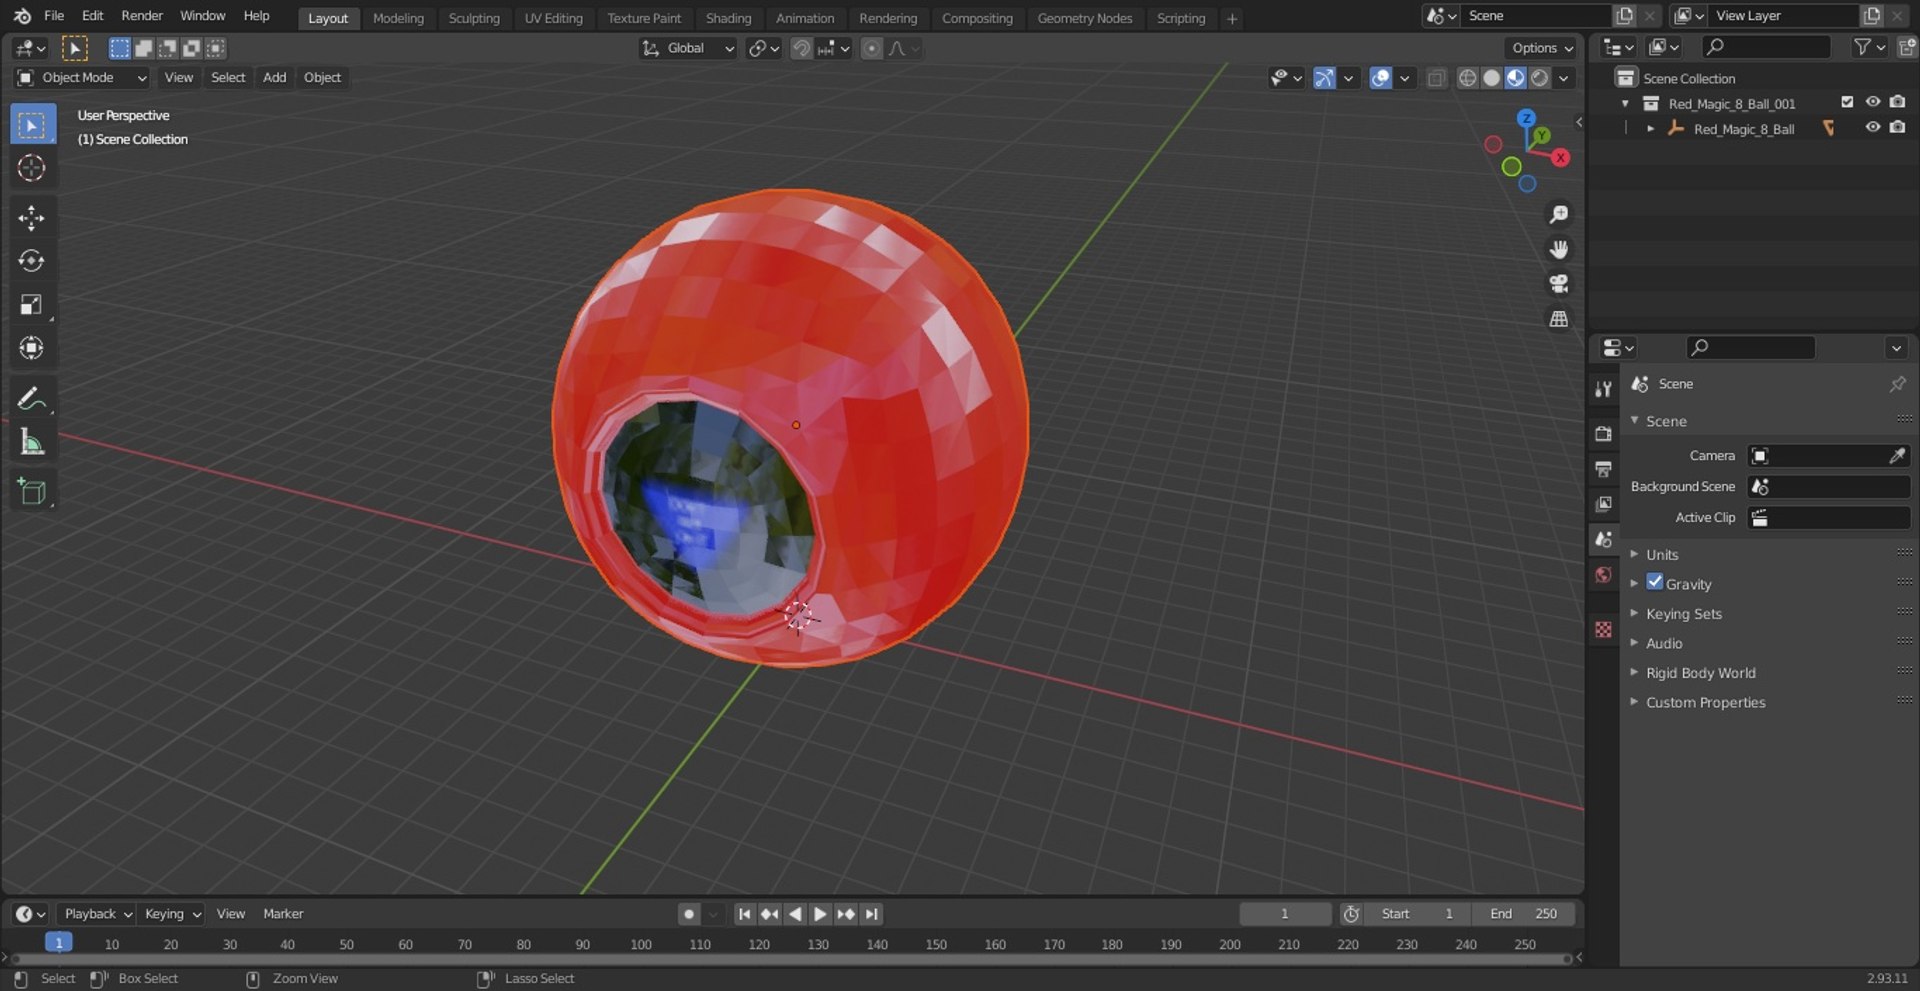Select the Measure tool
The width and height of the screenshot is (1920, 991).
click(32, 442)
